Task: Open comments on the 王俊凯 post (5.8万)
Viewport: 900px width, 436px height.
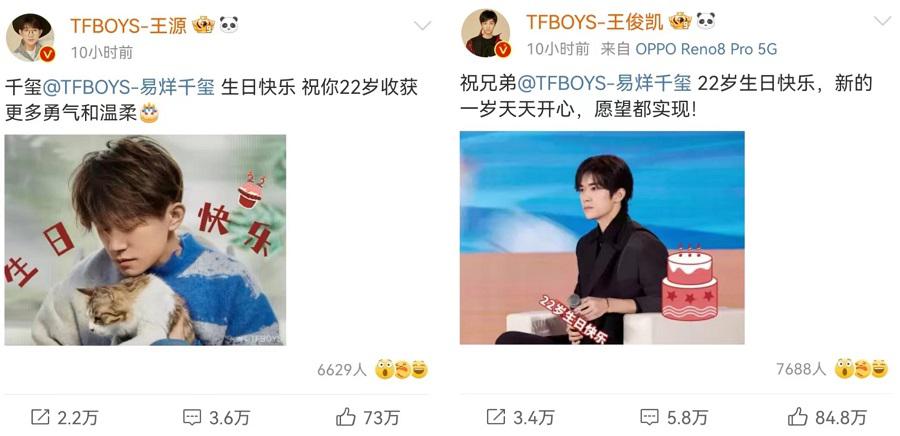Action: click(x=673, y=416)
